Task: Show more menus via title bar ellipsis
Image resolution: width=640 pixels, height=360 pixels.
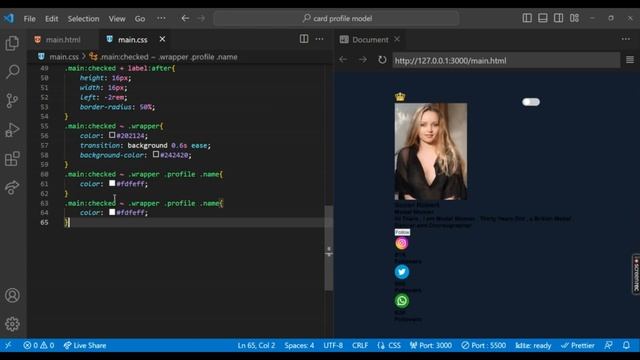Action: 161,18
